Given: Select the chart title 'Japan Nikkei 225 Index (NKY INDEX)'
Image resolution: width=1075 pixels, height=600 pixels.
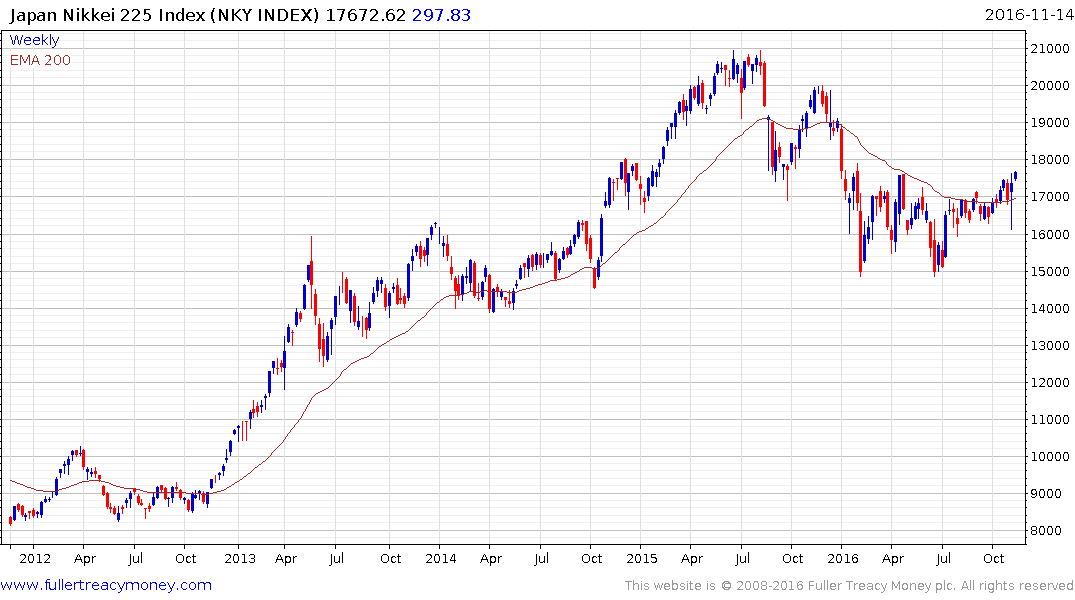Looking at the screenshot, I should coord(165,15).
